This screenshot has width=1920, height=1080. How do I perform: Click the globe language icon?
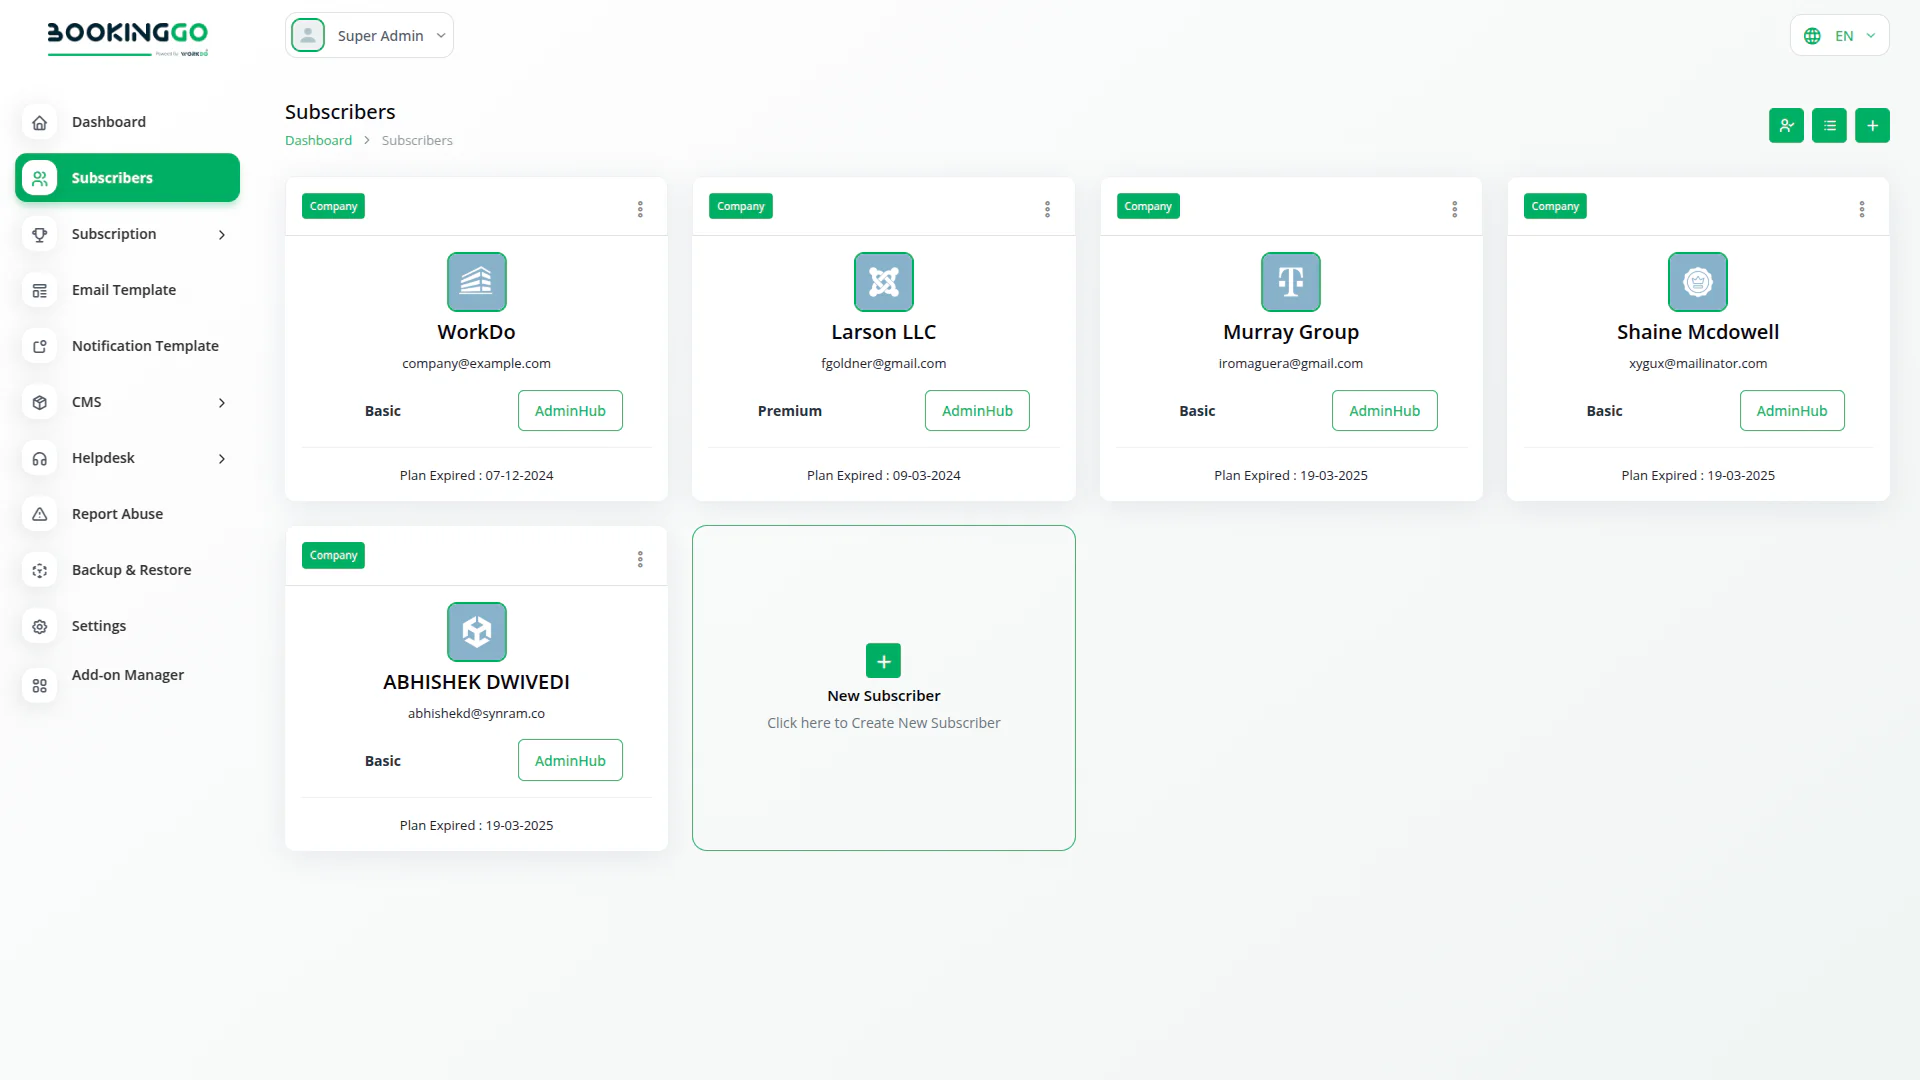[1812, 36]
